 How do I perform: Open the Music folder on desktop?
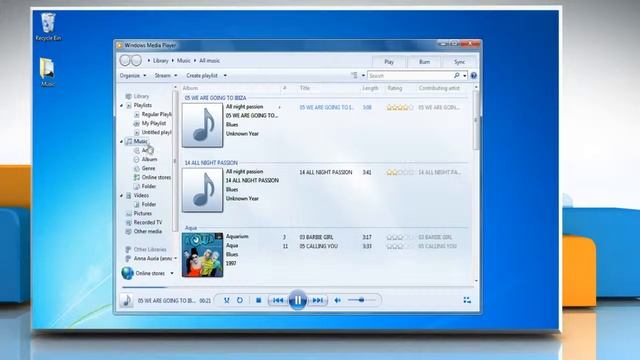tap(47, 72)
